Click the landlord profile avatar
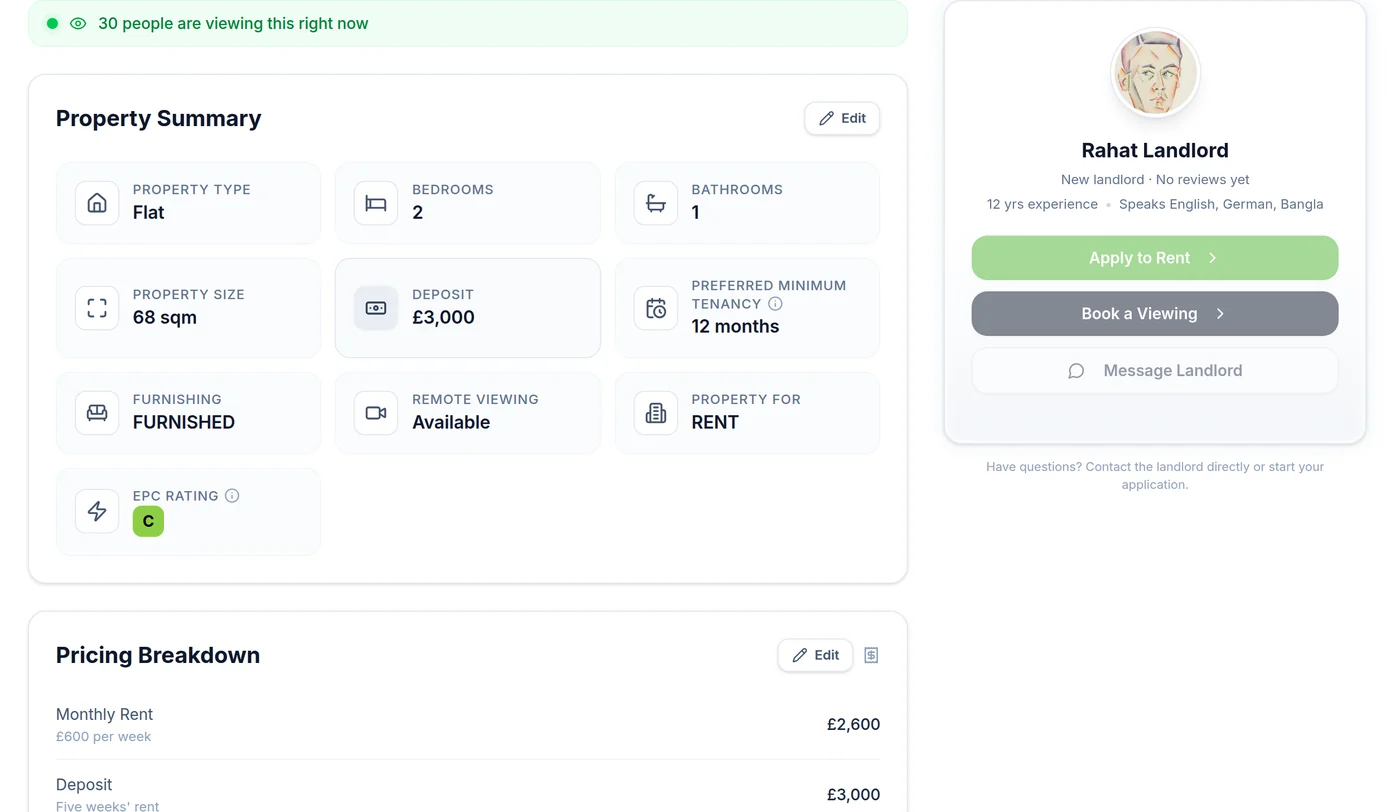This screenshot has height=812, width=1400. 1155,73
